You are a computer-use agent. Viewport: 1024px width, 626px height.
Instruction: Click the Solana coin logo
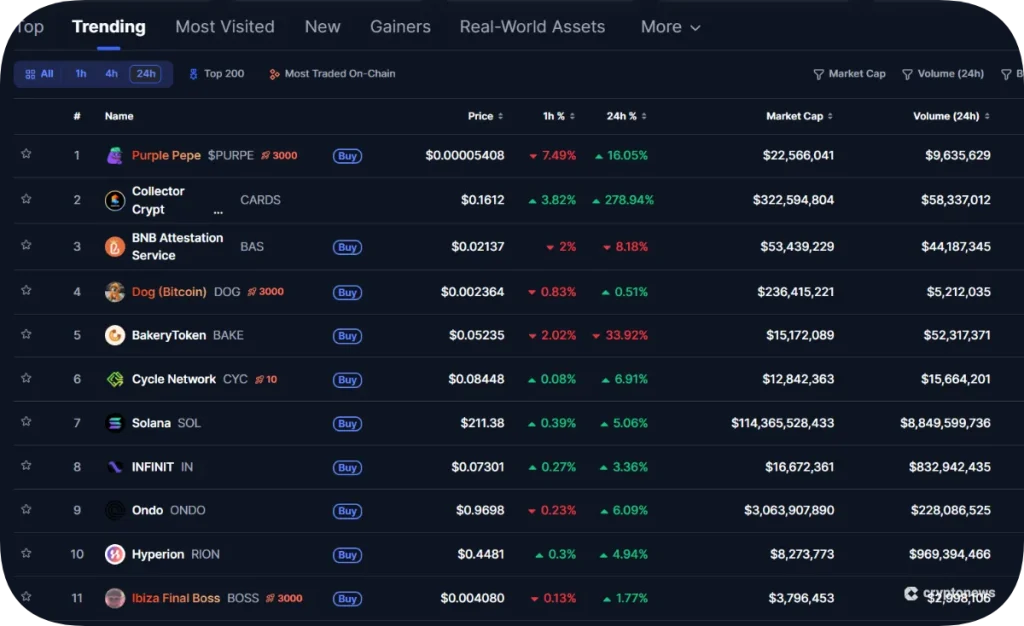pyautogui.click(x=115, y=423)
